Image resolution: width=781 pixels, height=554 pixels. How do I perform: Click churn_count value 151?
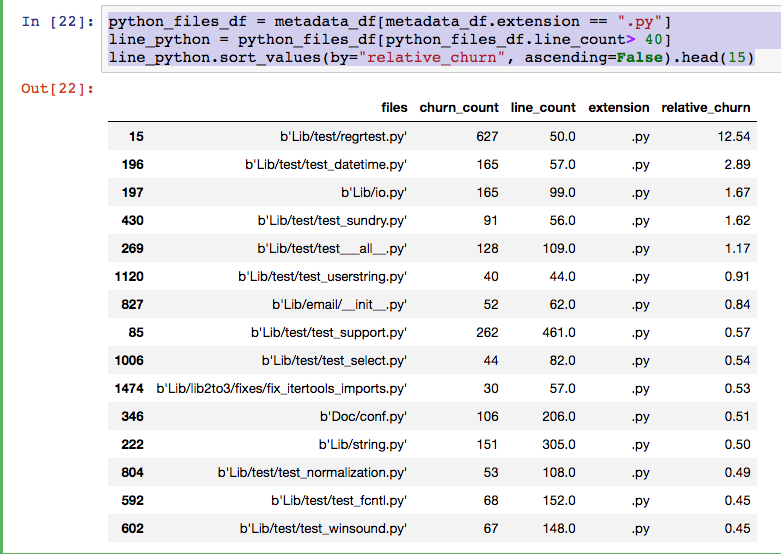pyautogui.click(x=488, y=444)
